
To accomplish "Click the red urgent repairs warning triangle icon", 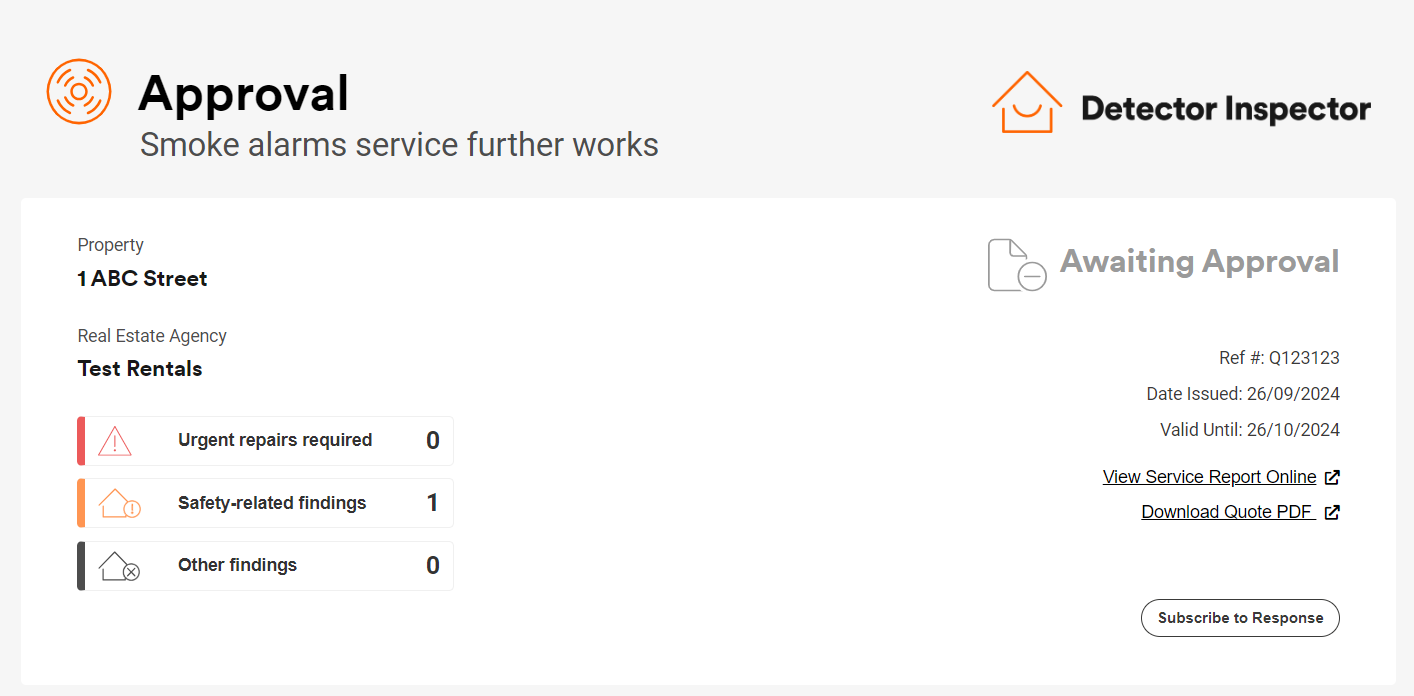I will tap(115, 440).
